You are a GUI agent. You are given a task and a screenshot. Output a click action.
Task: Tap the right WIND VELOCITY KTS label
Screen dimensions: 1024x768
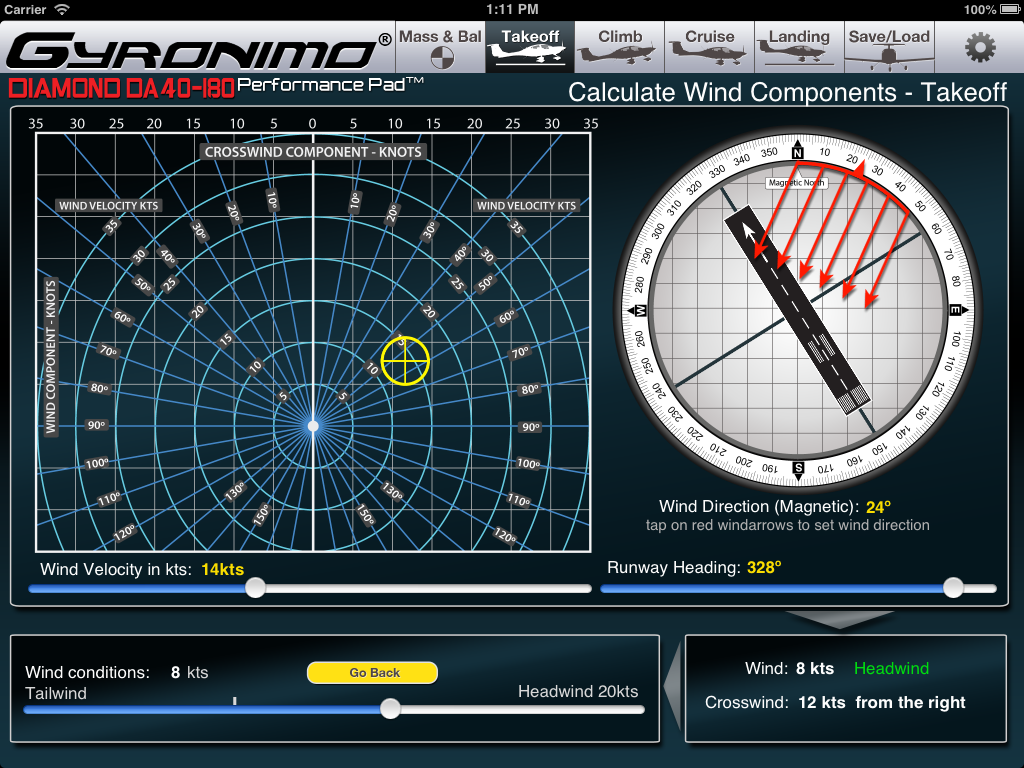coord(526,205)
